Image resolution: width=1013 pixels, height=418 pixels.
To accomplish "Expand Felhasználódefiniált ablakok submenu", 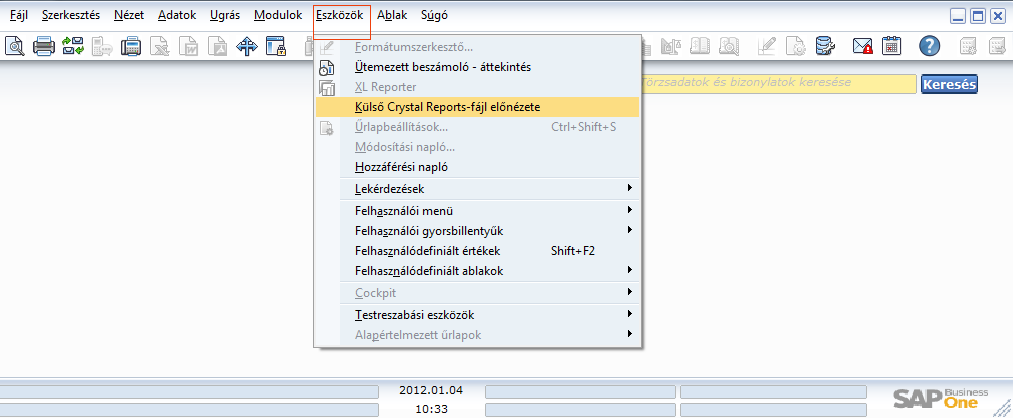I will point(477,271).
